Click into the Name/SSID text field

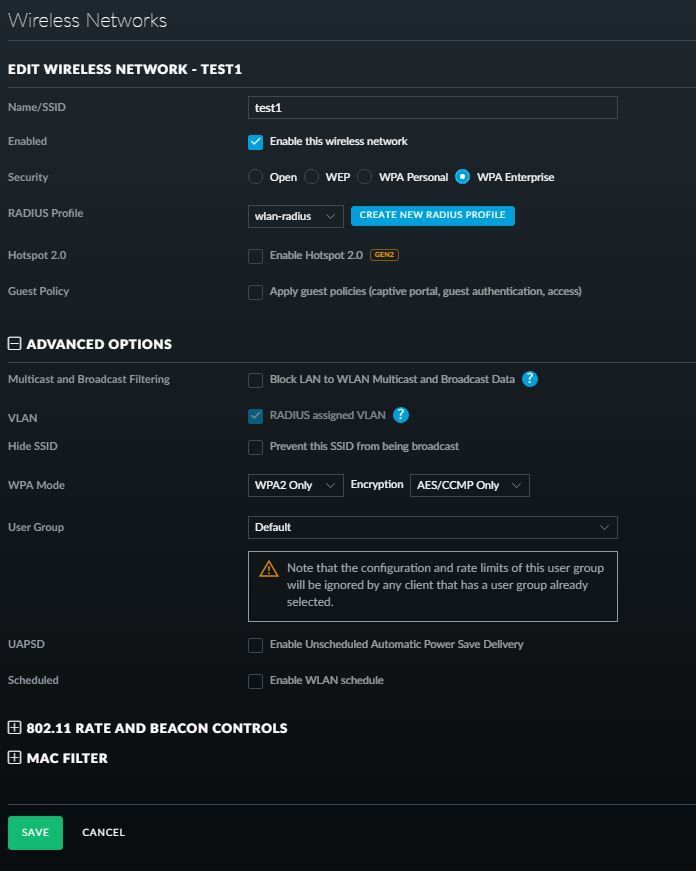tap(432, 108)
